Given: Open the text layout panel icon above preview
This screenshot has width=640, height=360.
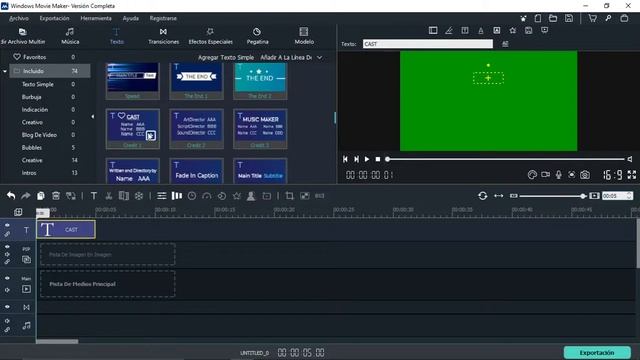Looking at the screenshot, I should (433, 30).
